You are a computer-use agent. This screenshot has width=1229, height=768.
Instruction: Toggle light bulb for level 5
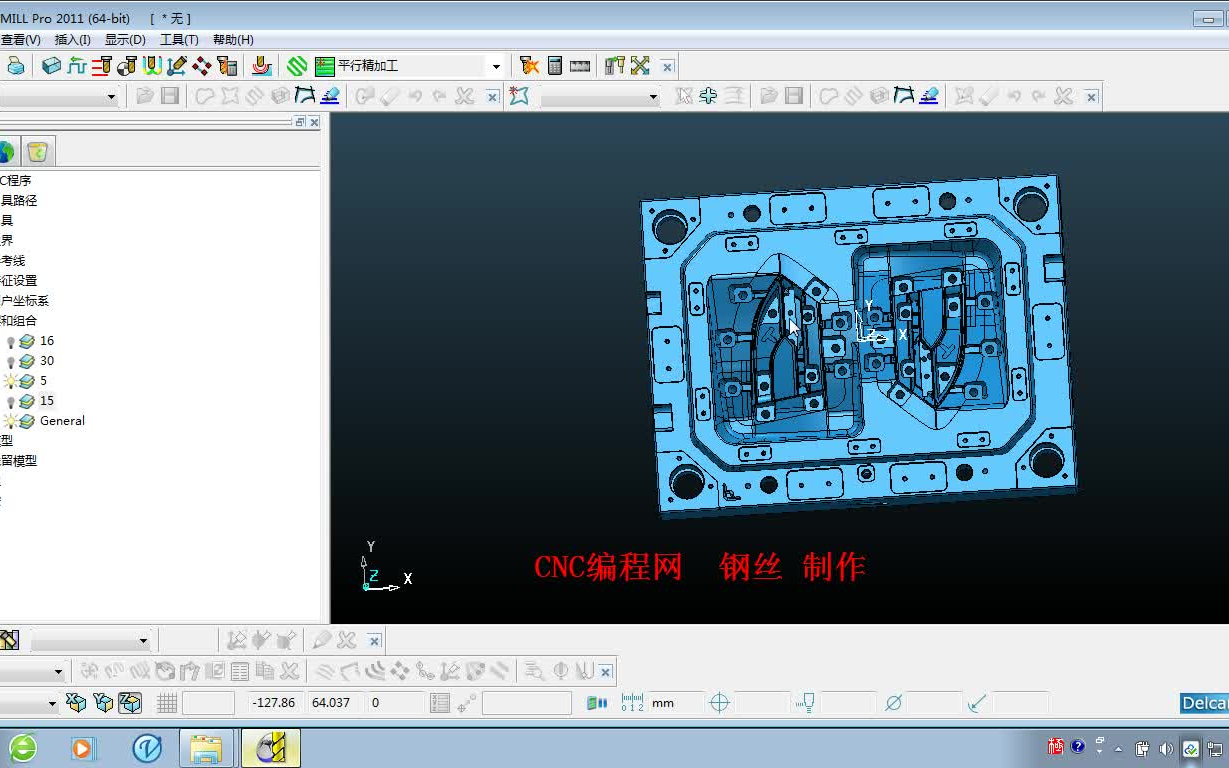11,381
